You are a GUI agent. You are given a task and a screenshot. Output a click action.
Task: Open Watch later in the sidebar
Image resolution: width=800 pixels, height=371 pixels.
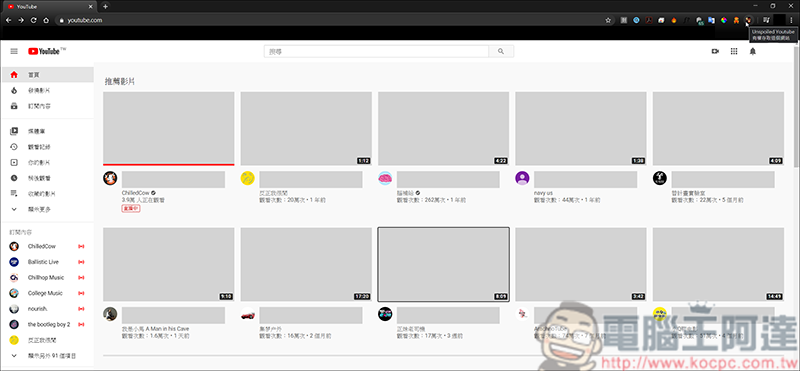coord(47,178)
